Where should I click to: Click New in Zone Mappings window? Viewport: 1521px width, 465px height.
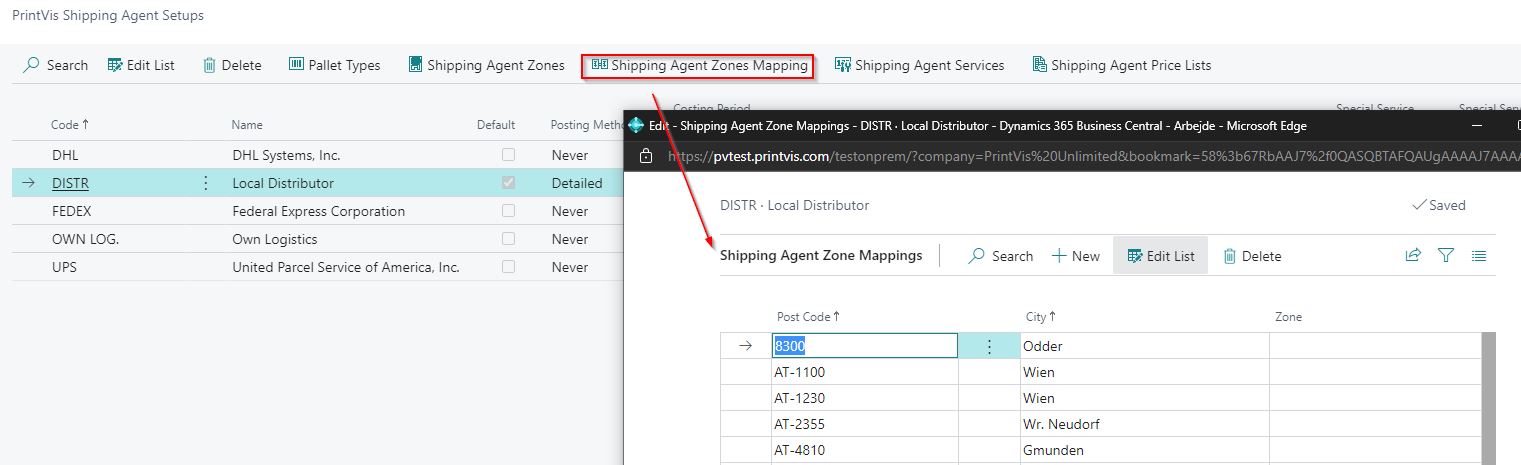[x=1076, y=256]
